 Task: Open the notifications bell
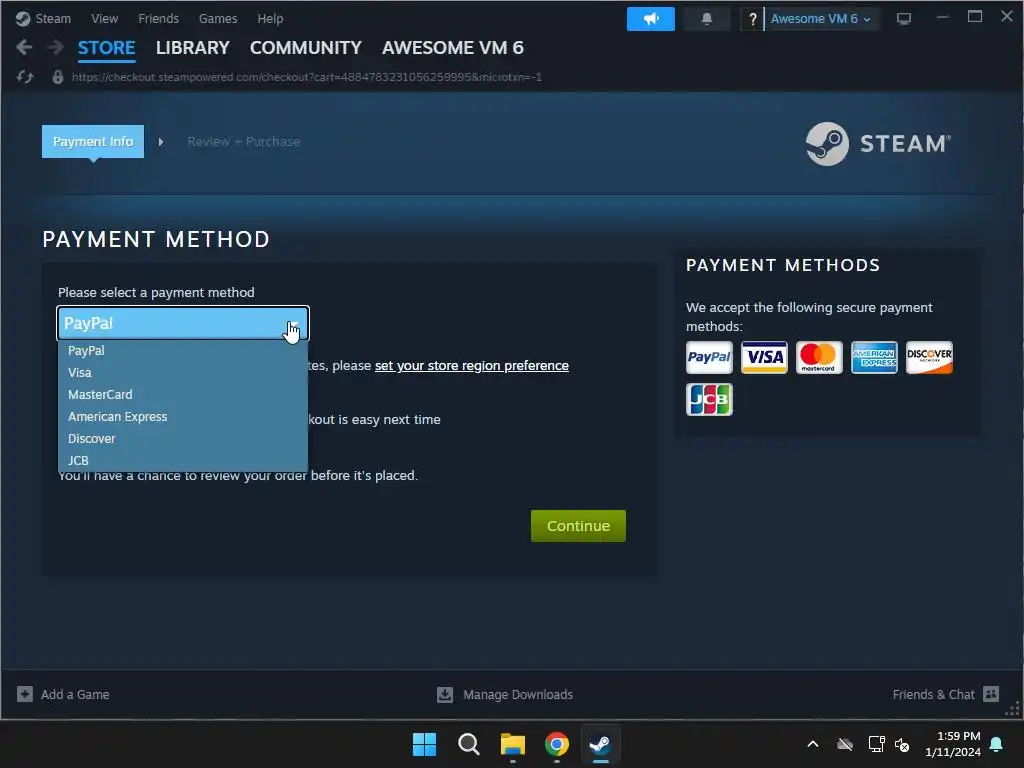[x=707, y=19]
